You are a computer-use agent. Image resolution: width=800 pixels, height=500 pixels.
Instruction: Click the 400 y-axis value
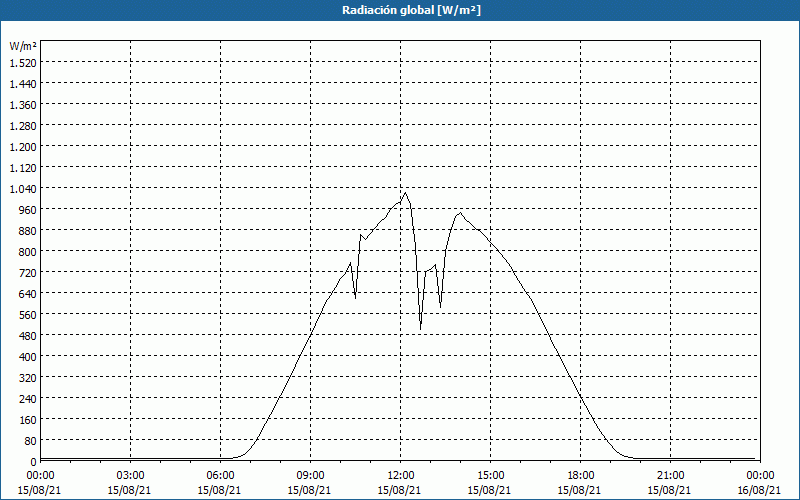pyautogui.click(x=29, y=357)
